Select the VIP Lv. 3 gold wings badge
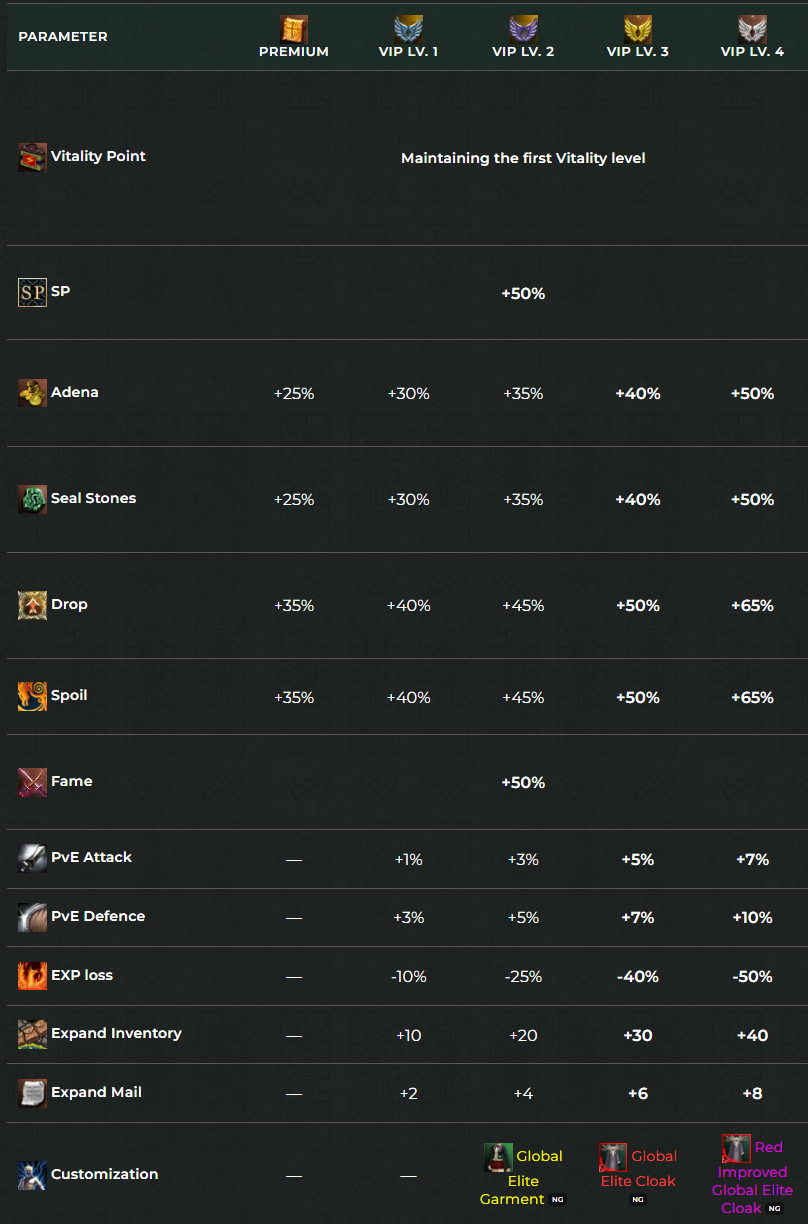The height and width of the screenshot is (1224, 808). click(638, 28)
